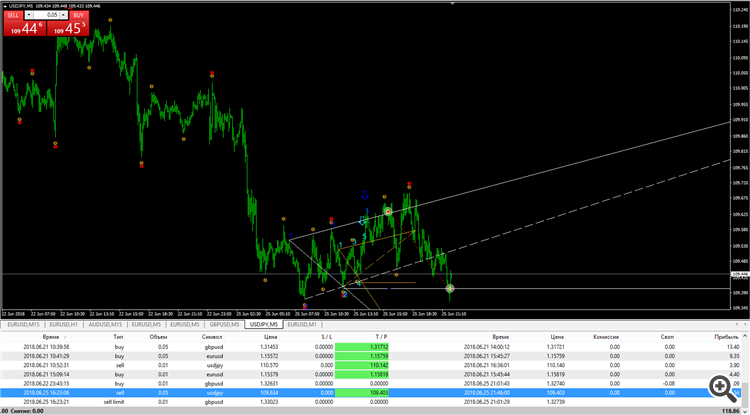Switch to the AUDUSD,M15 chart tab
Viewport: 750px width, 415px height.
click(105, 325)
